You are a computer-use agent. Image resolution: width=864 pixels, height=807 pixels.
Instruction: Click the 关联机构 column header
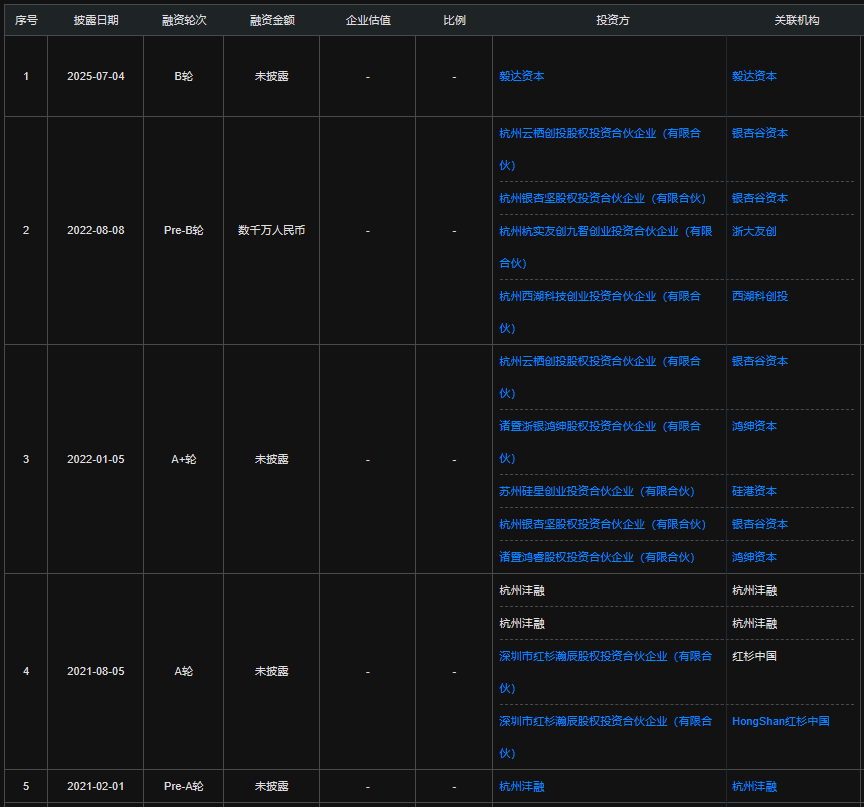(796, 20)
